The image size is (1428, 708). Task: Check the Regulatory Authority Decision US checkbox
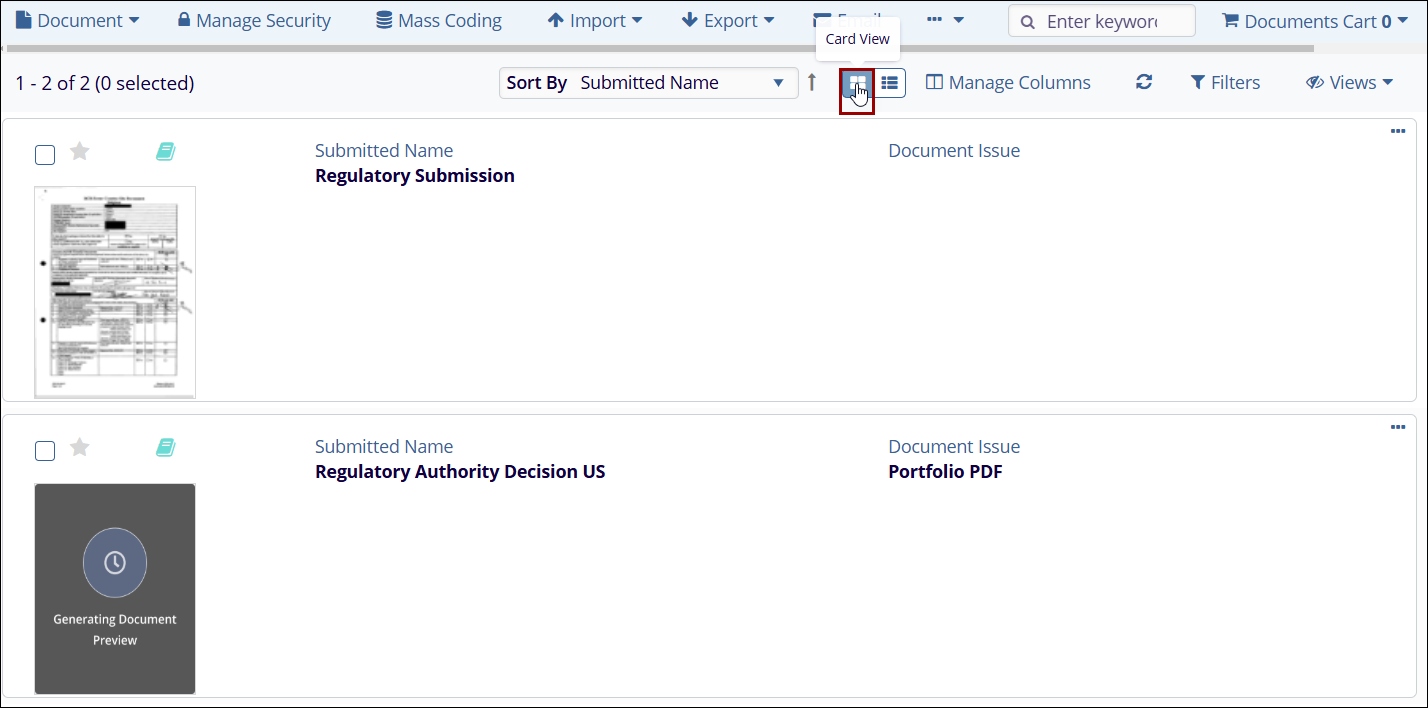point(45,450)
